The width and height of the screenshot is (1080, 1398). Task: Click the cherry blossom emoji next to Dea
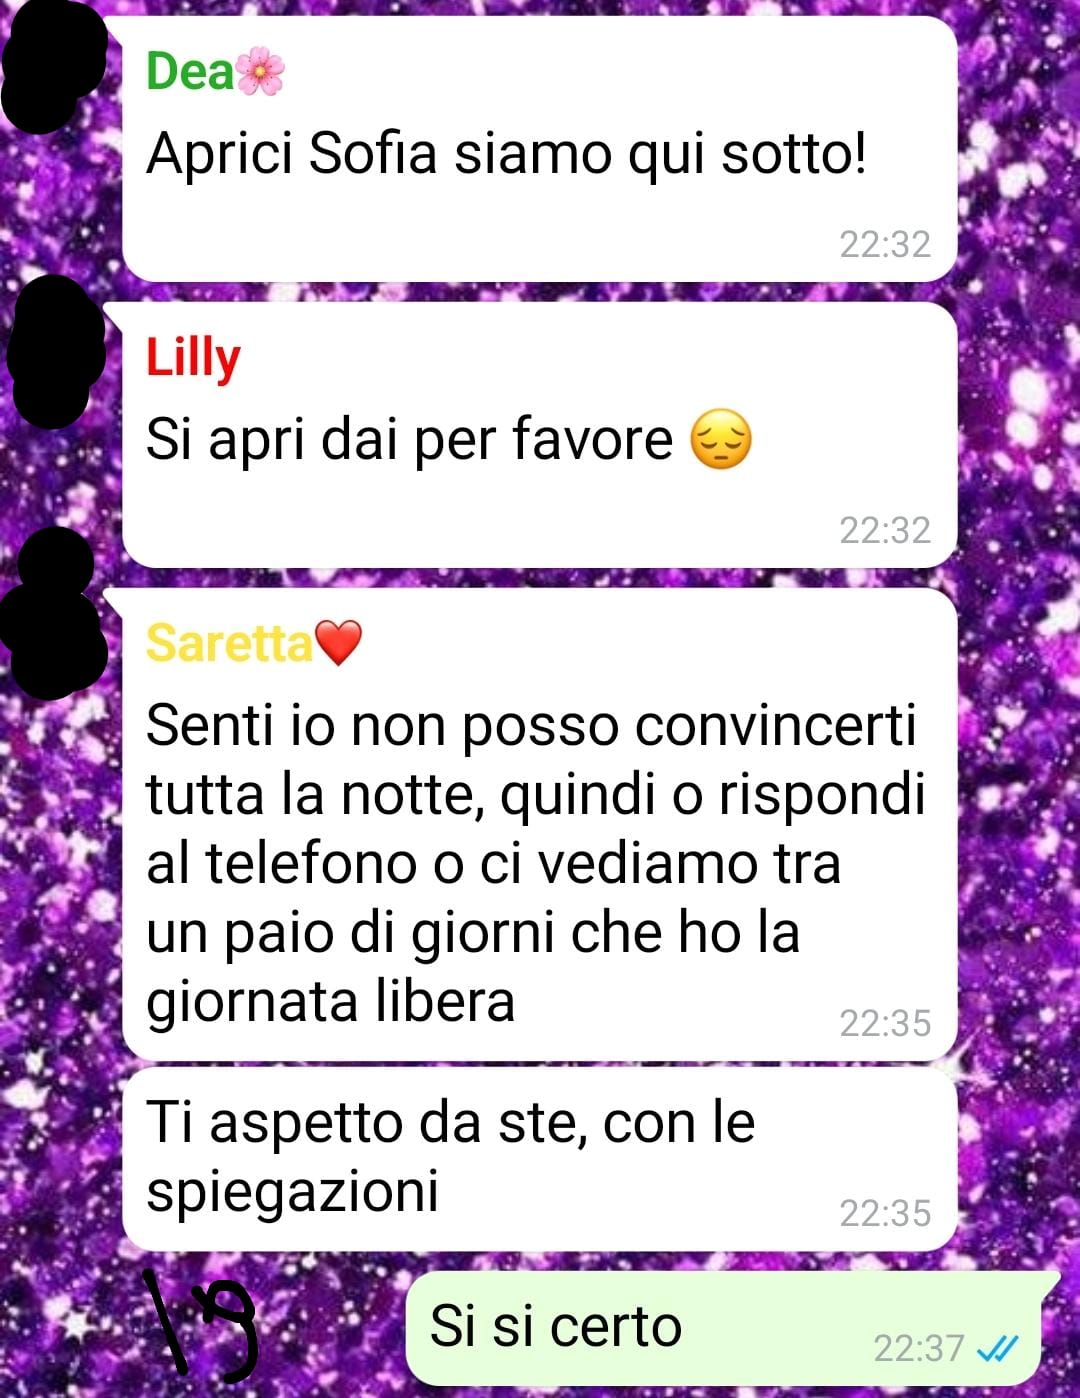(260, 71)
